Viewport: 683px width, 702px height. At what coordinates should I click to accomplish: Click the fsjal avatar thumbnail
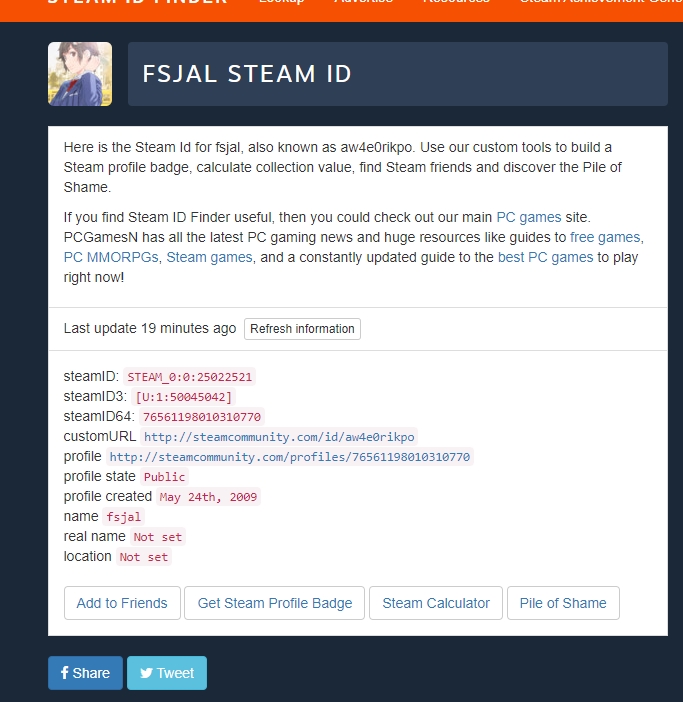80,74
